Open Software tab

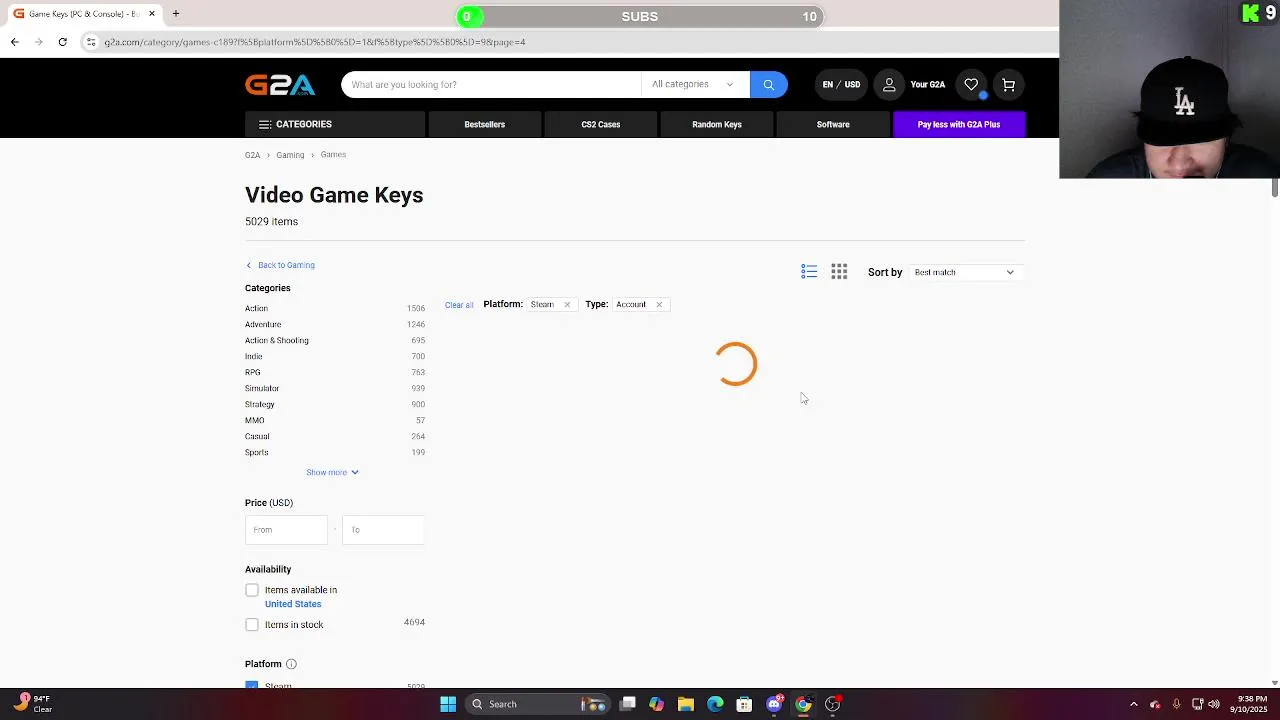click(x=833, y=125)
